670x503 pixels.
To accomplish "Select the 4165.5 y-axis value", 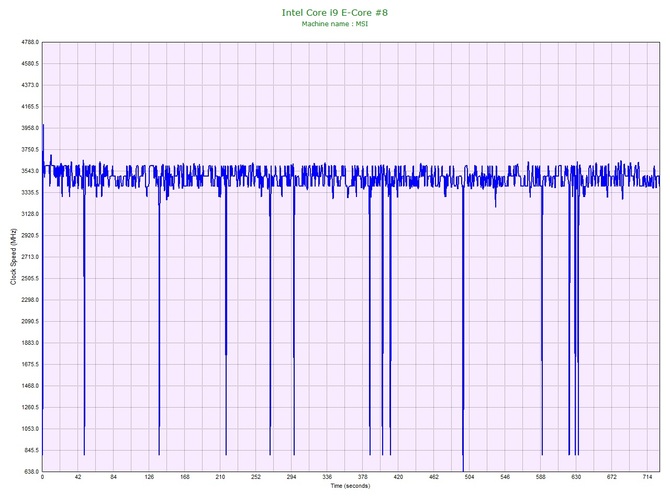I will pos(30,107).
